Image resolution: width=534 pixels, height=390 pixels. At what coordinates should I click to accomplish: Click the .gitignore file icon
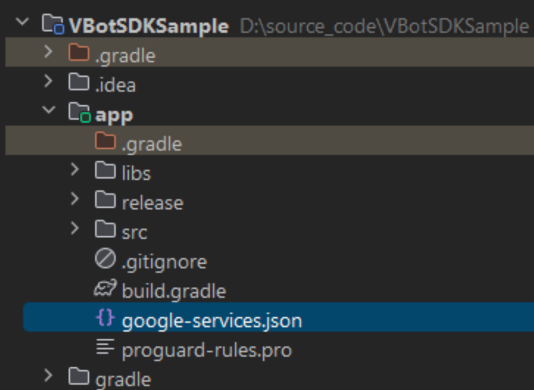(105, 259)
